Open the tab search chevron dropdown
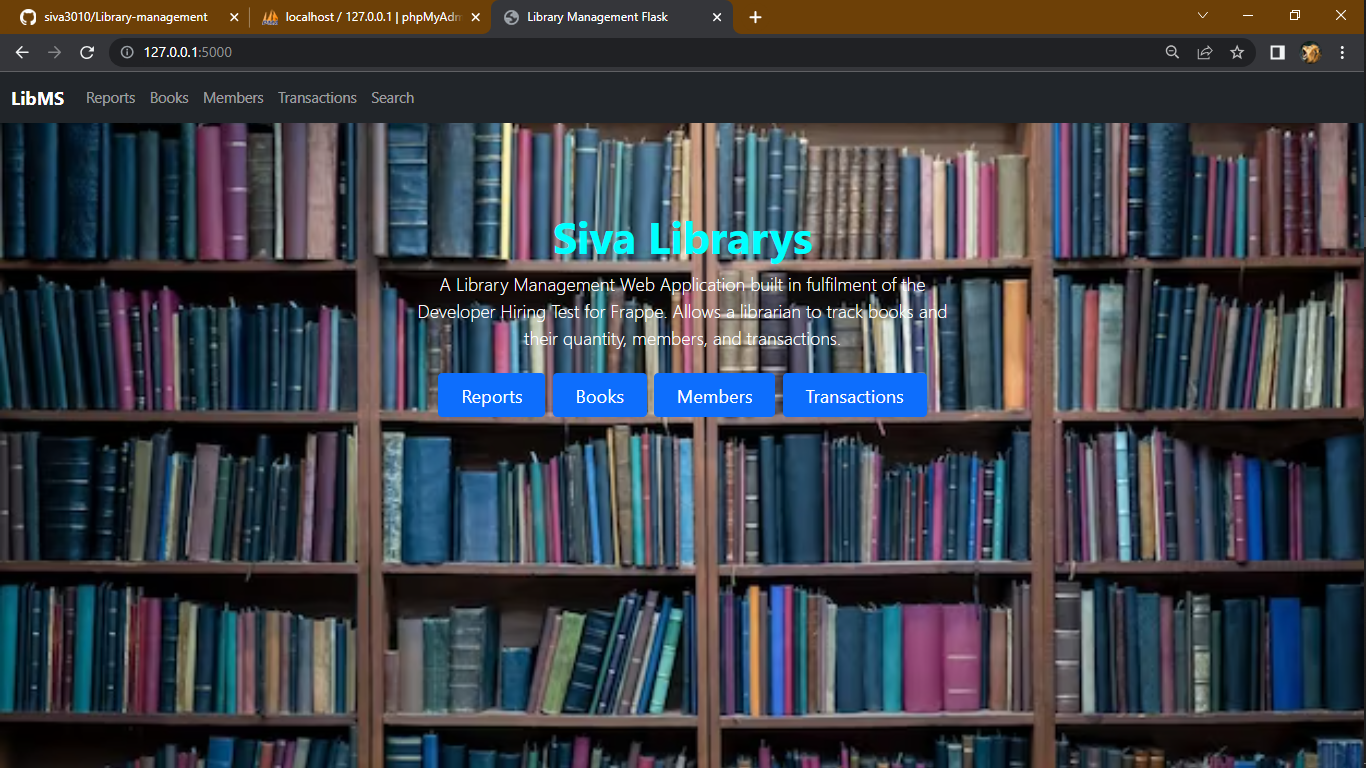Image resolution: width=1366 pixels, height=768 pixels. pyautogui.click(x=1202, y=16)
